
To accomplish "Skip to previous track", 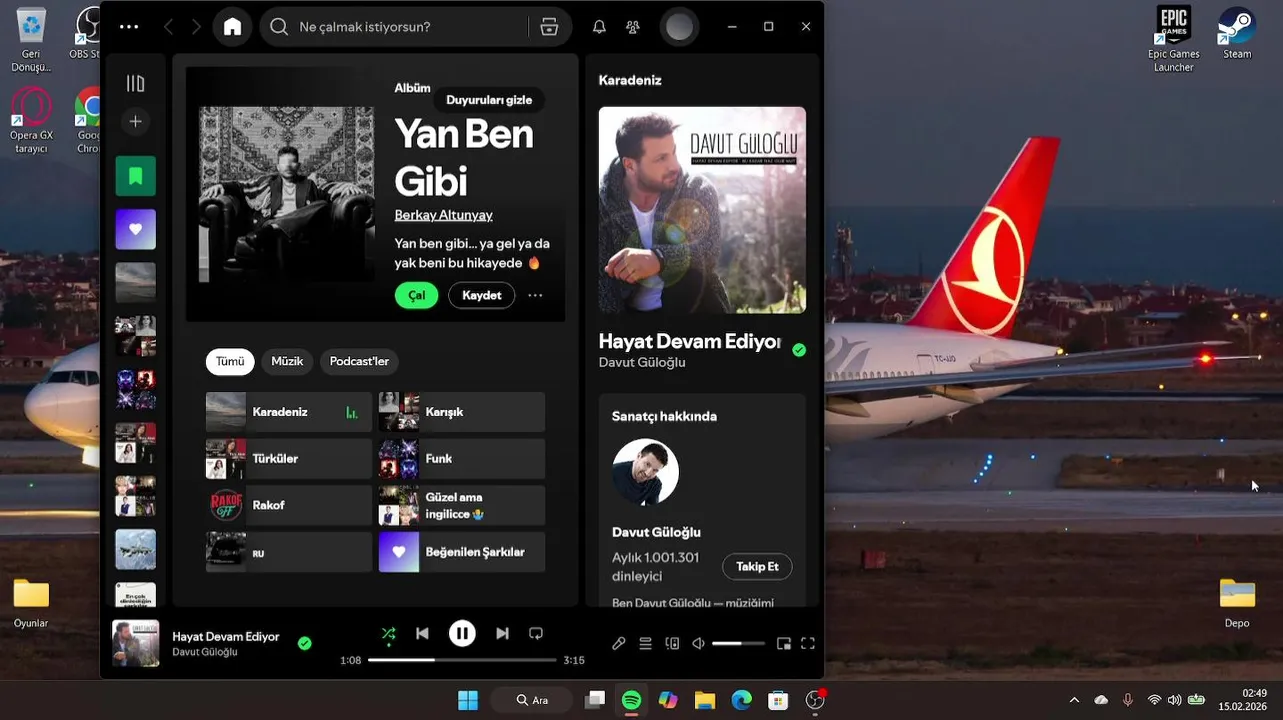I will [422, 633].
